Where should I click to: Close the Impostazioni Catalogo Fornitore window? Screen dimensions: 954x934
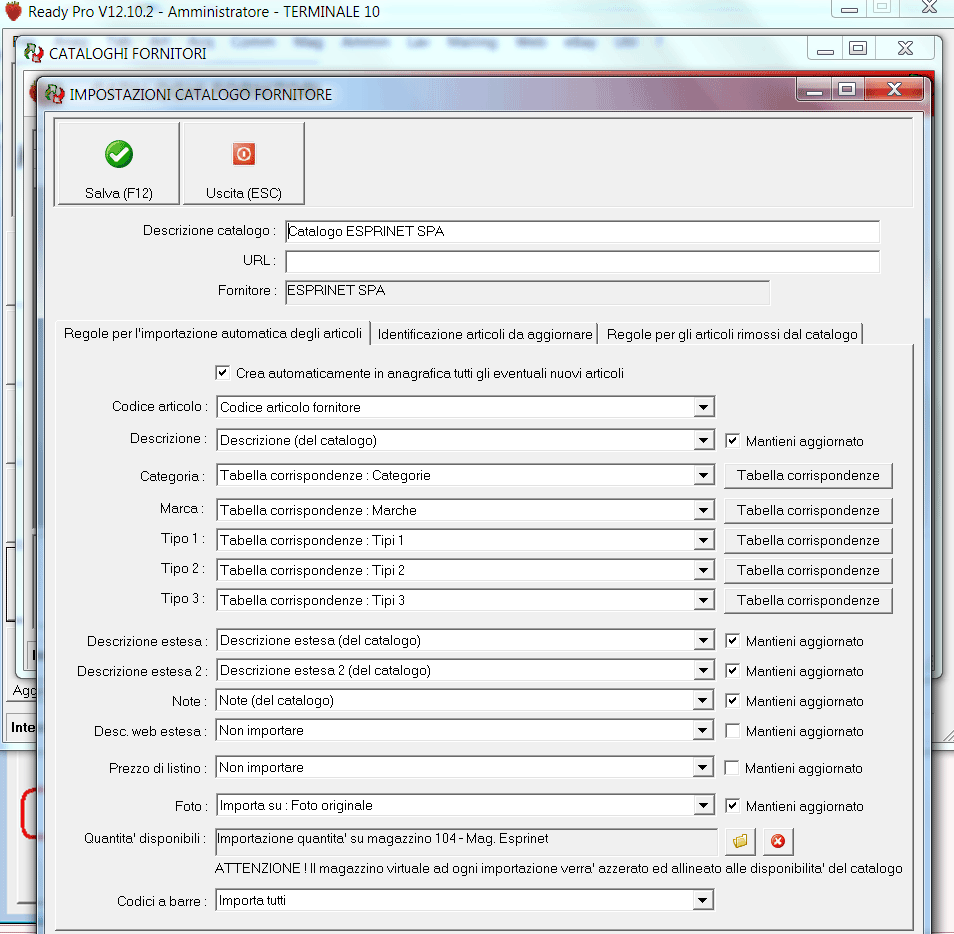click(x=894, y=89)
